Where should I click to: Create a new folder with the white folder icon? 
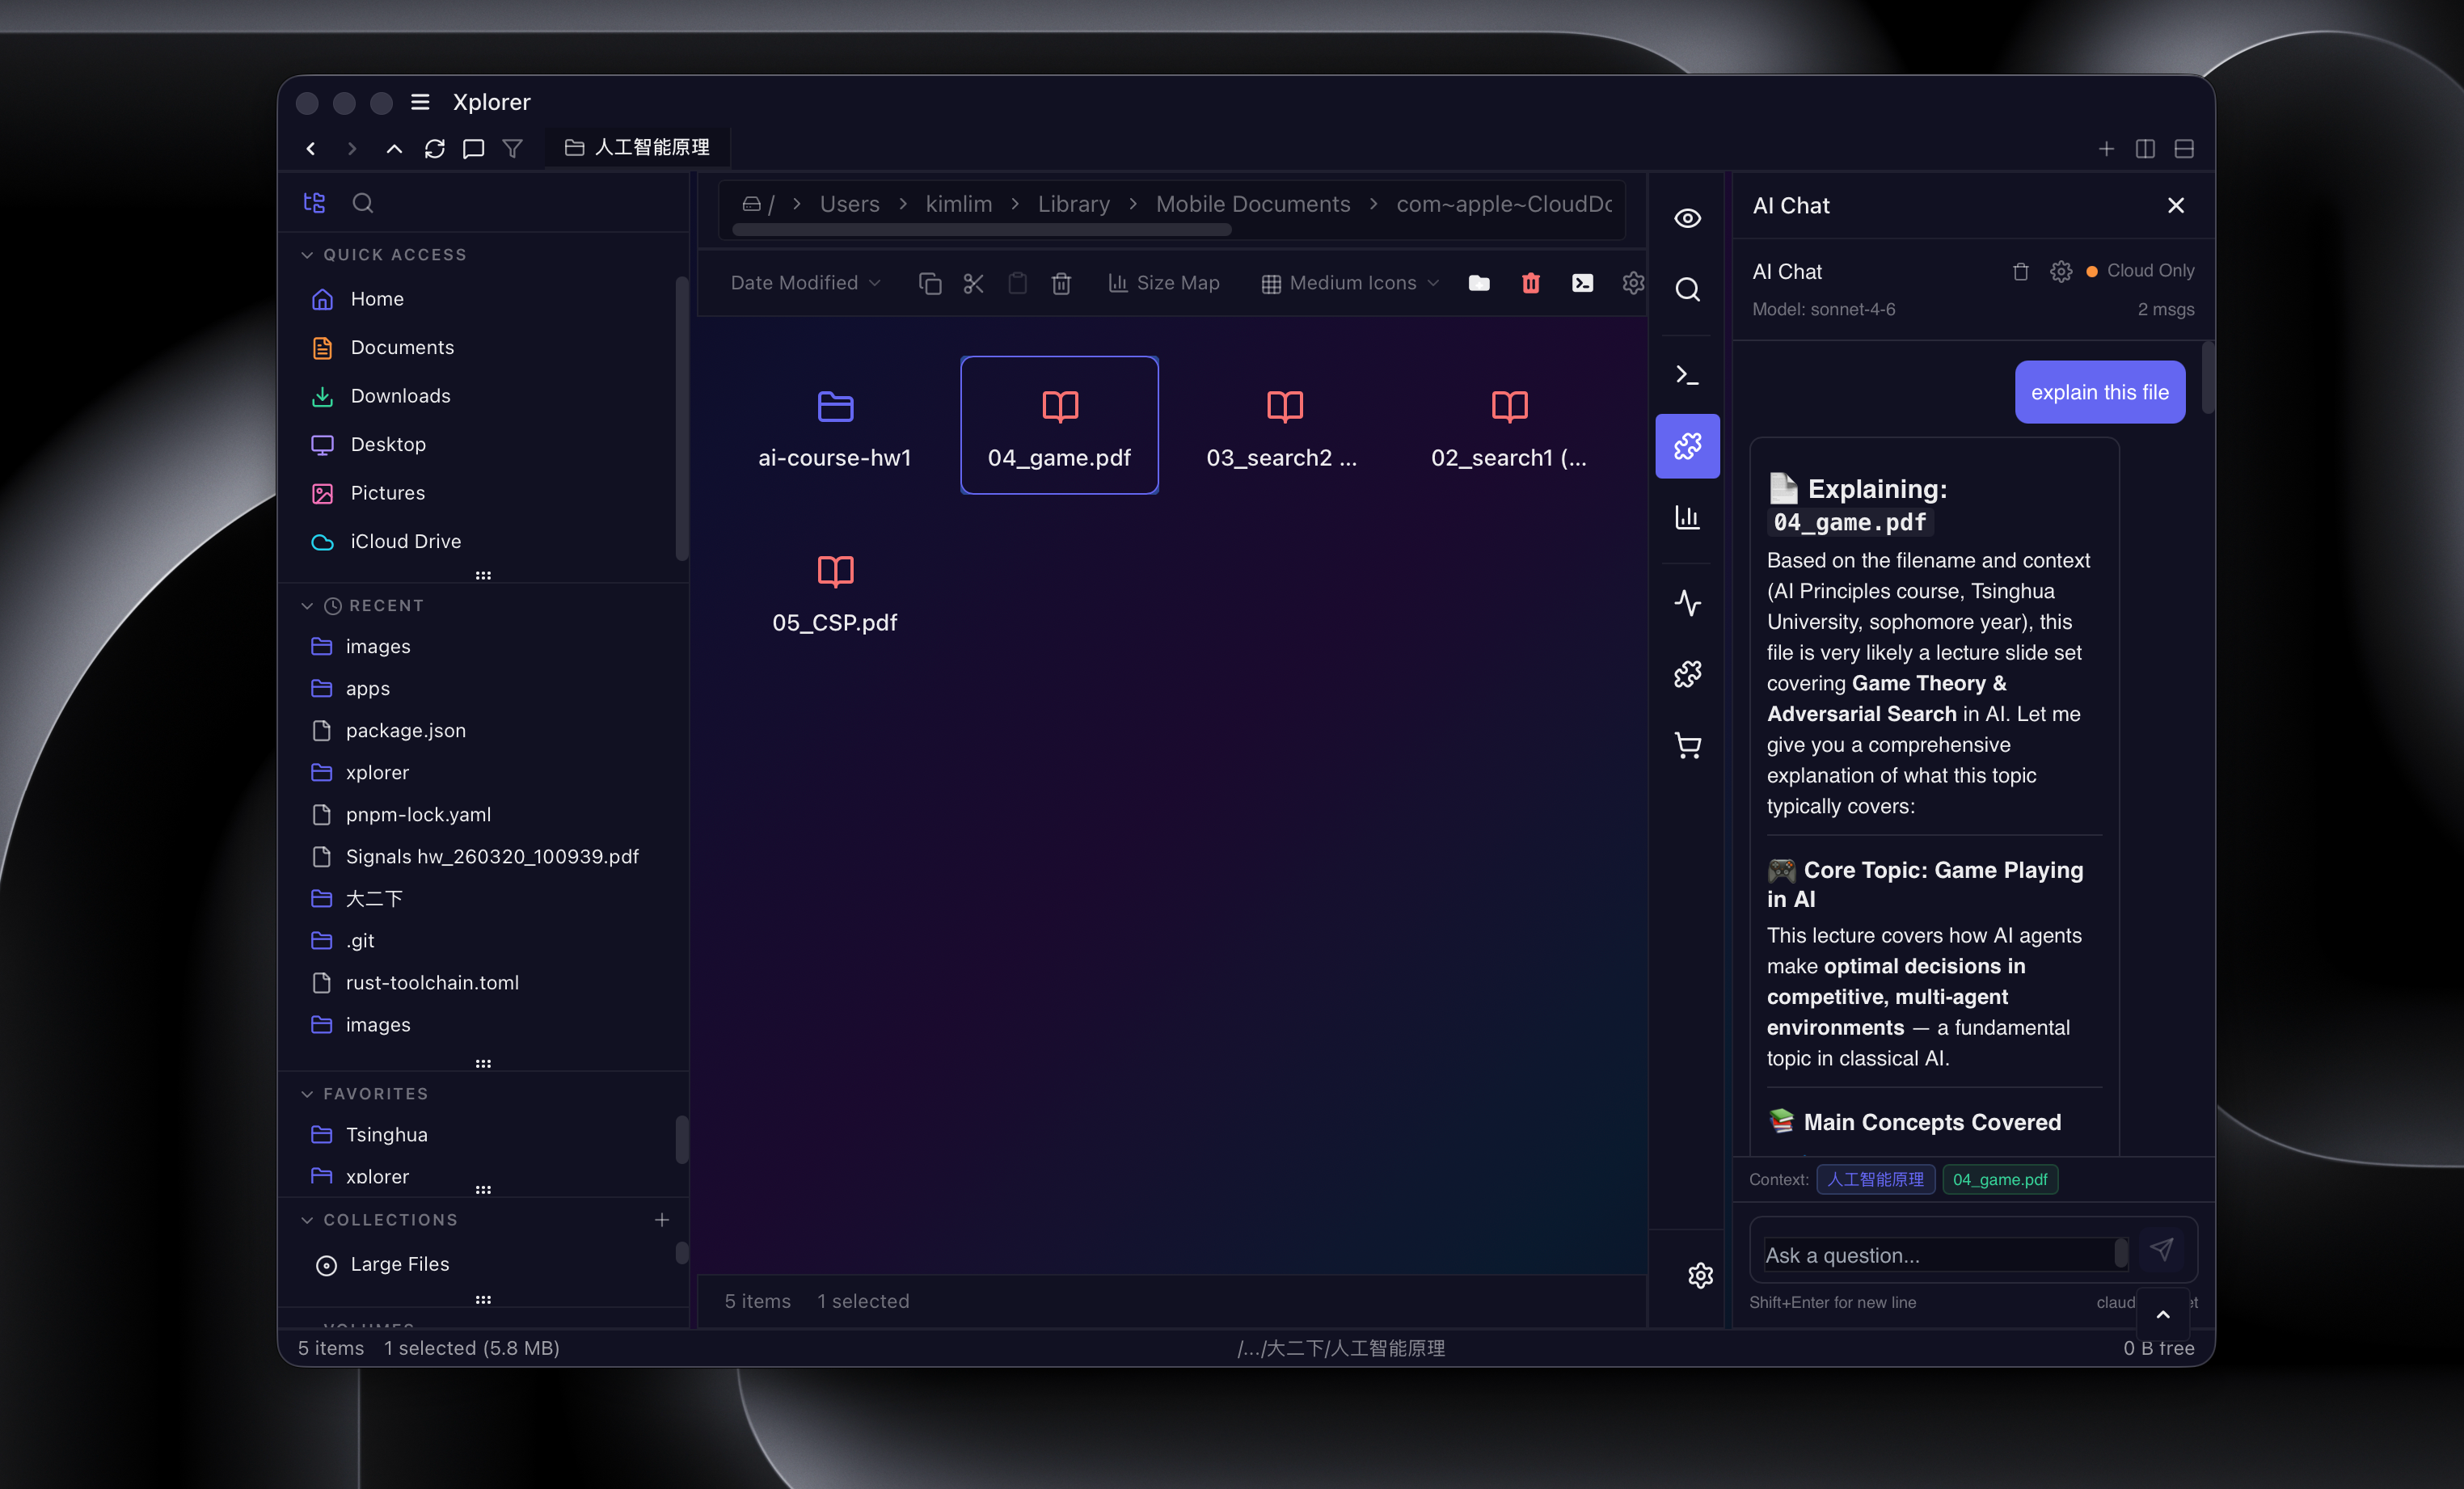1479,283
